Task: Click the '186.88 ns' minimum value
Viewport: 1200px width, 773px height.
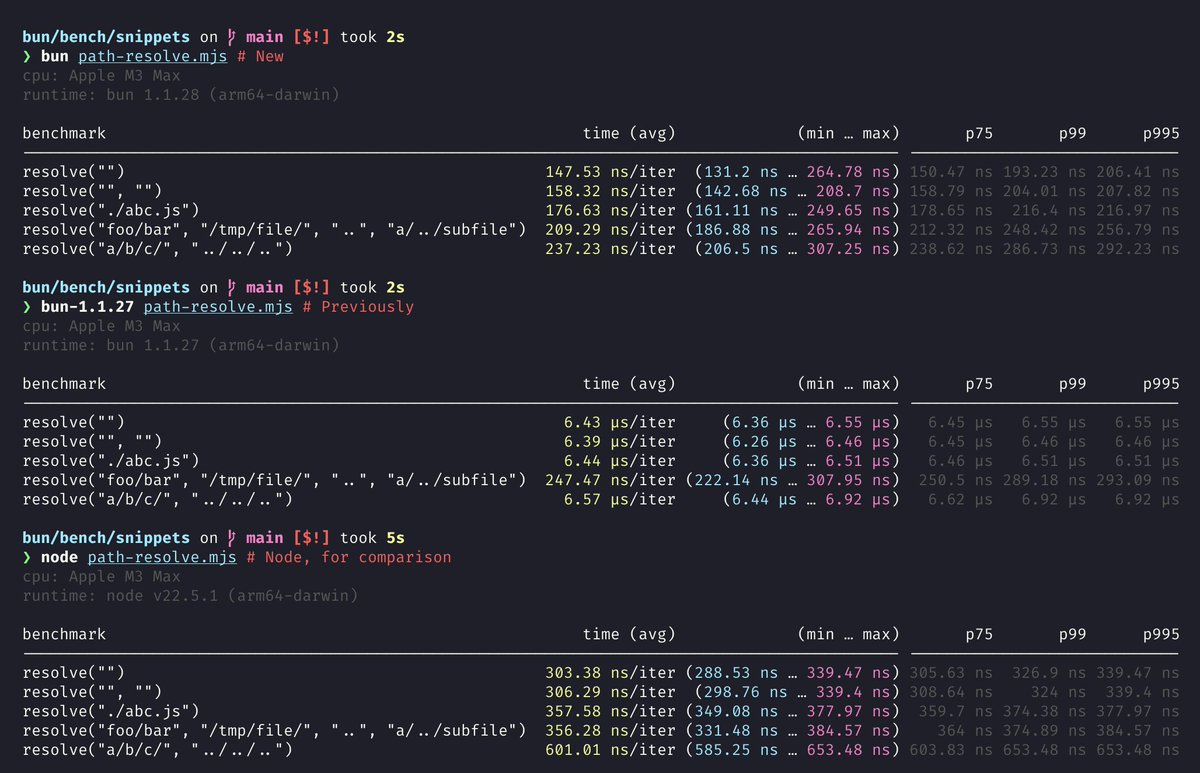Action: coord(736,229)
